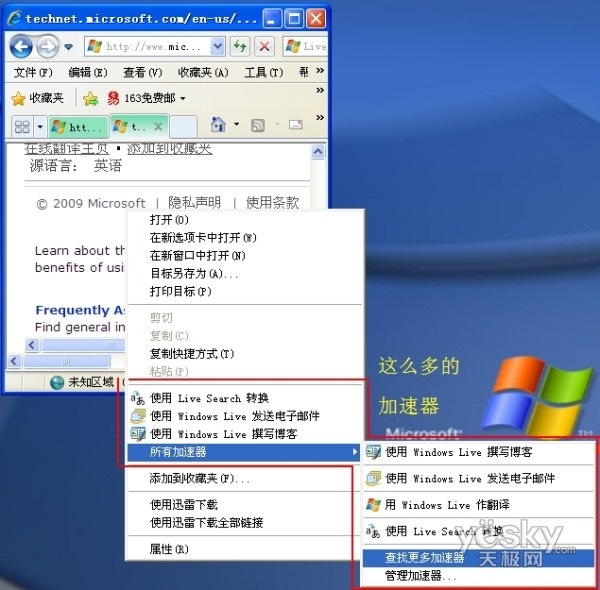Click submenu 使用 Windows Live 发送电子邮件 icon
The image size is (600, 590).
pos(373,479)
